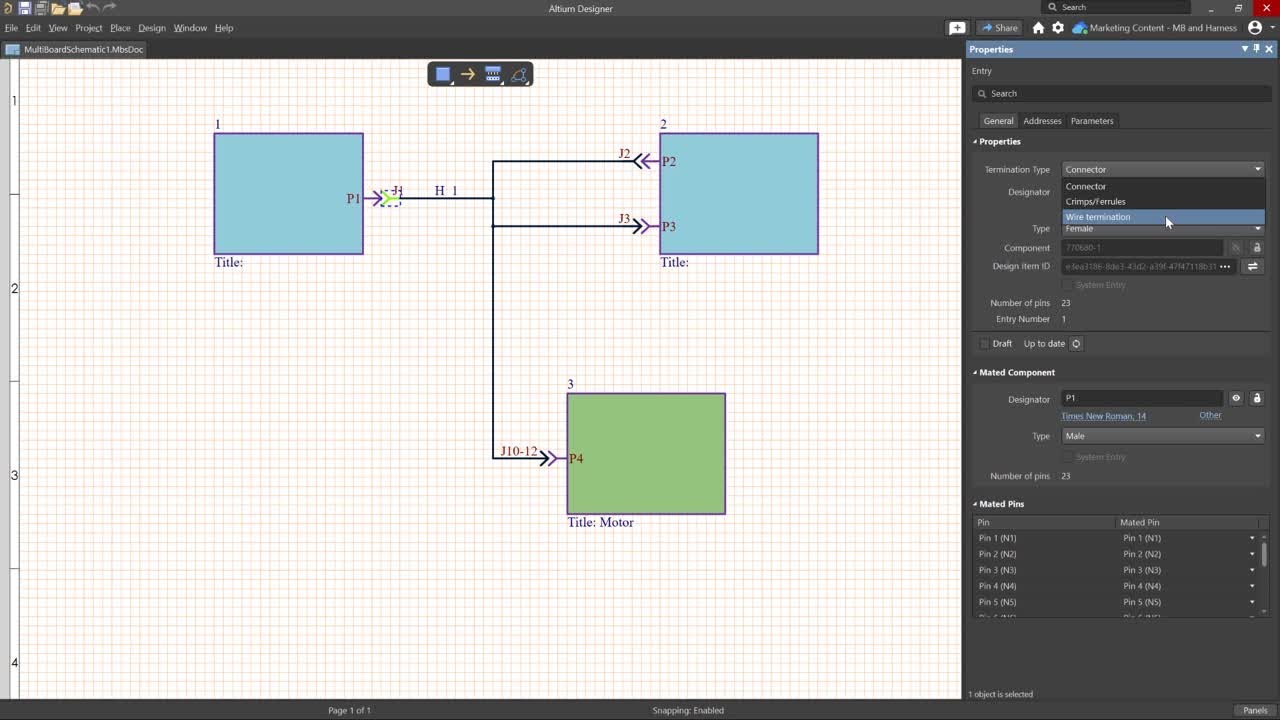Screen dimensions: 1280x720
Task: Select the yellow arrow entry tool
Action: coord(468,74)
